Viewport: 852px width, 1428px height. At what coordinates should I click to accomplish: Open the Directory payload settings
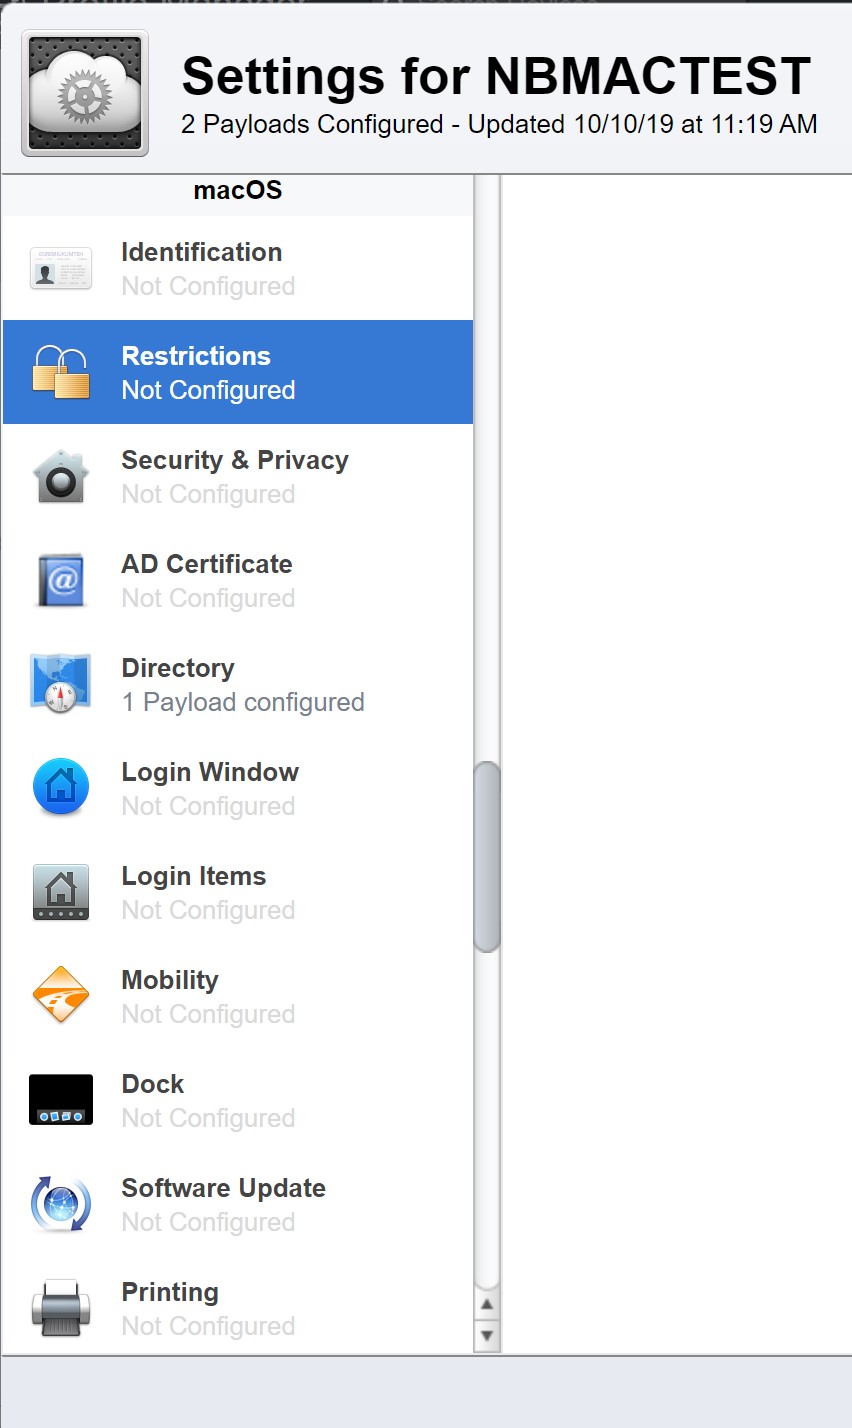237,684
